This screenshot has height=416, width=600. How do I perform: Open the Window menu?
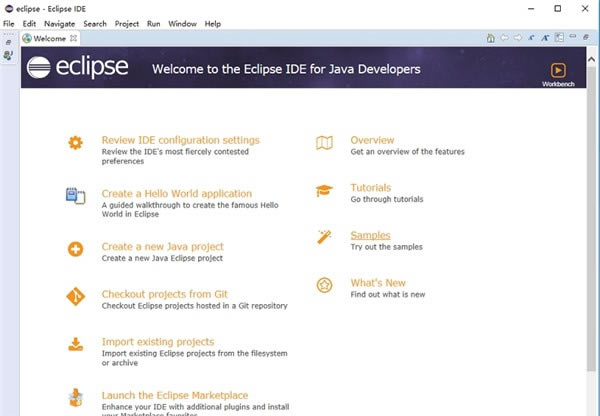(182, 23)
